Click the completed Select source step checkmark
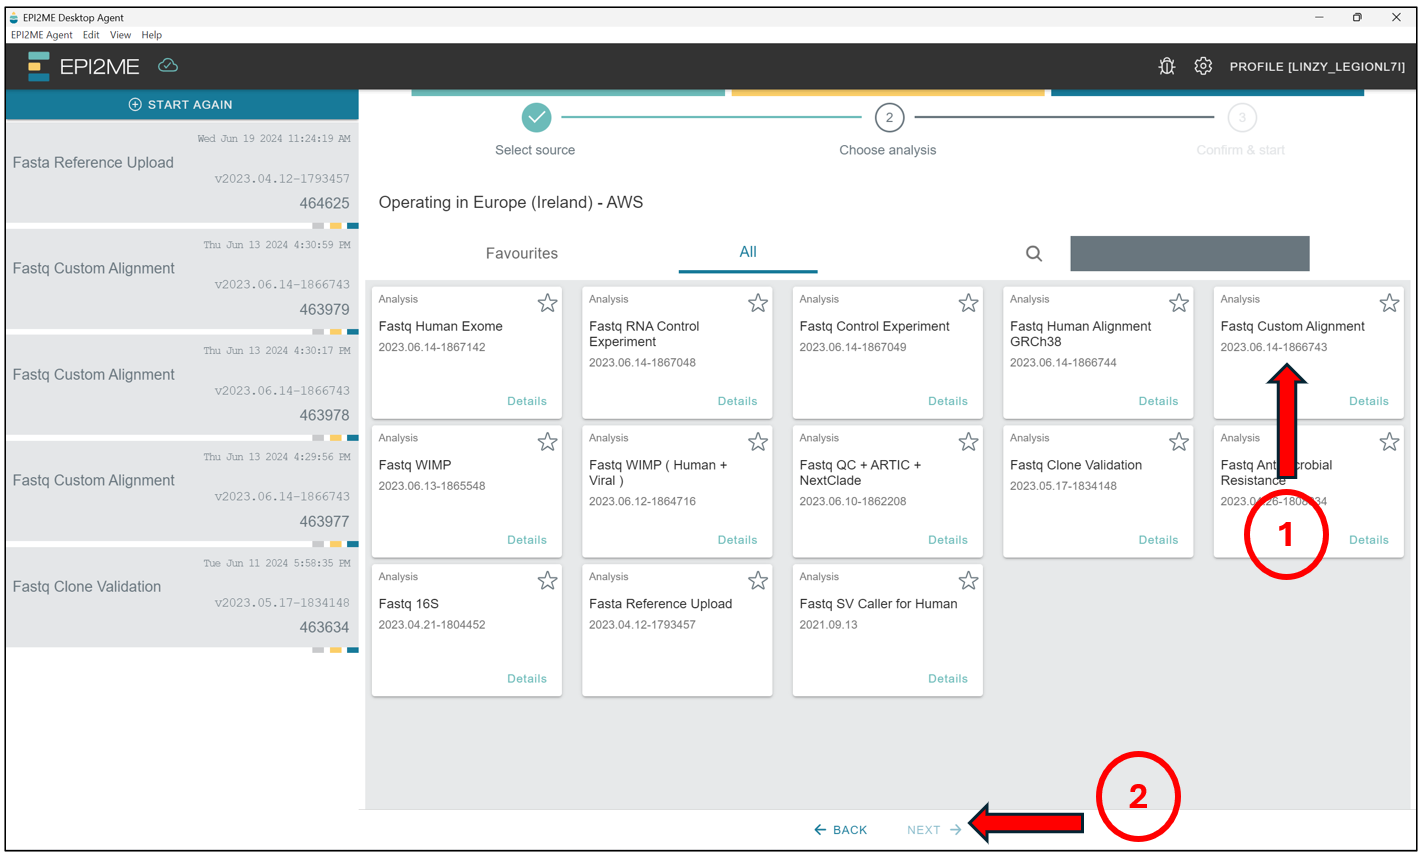 537,117
